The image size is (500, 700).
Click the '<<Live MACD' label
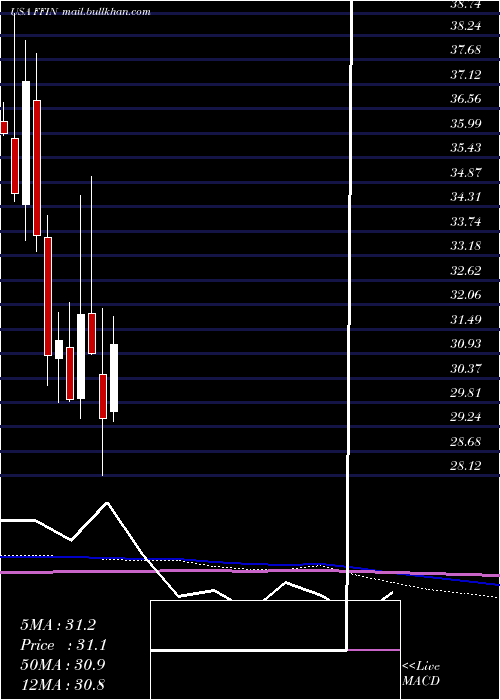point(421,673)
